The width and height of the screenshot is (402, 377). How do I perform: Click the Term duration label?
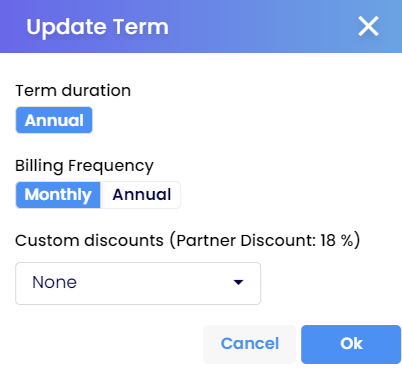pyautogui.click(x=73, y=91)
